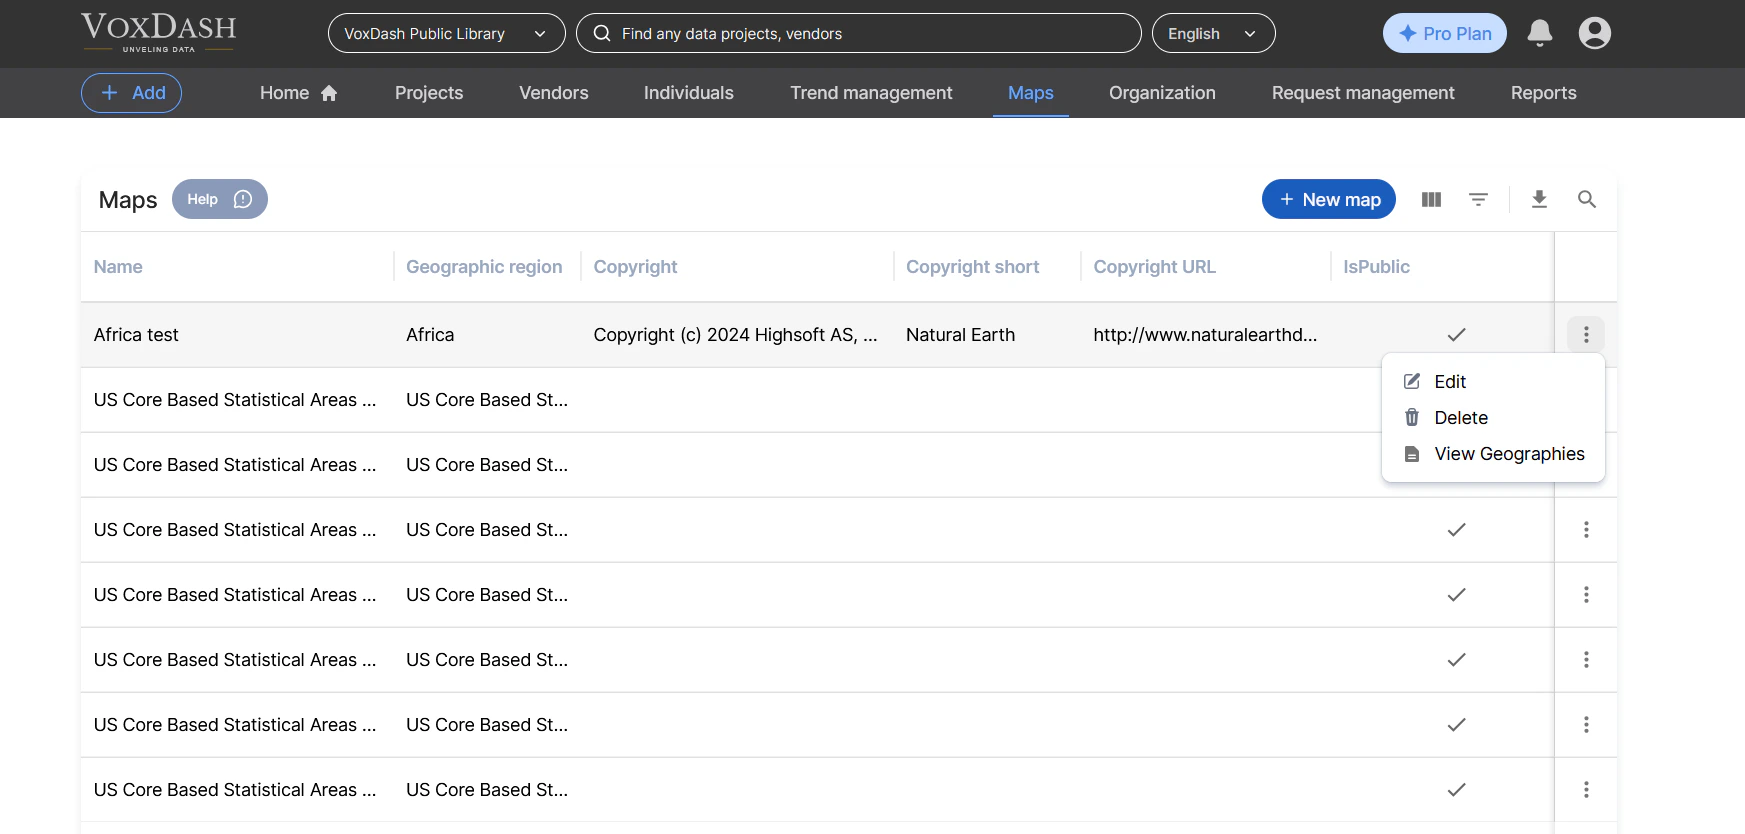The width and height of the screenshot is (1745, 834).
Task: Click the Copyright column header
Action: [636, 267]
